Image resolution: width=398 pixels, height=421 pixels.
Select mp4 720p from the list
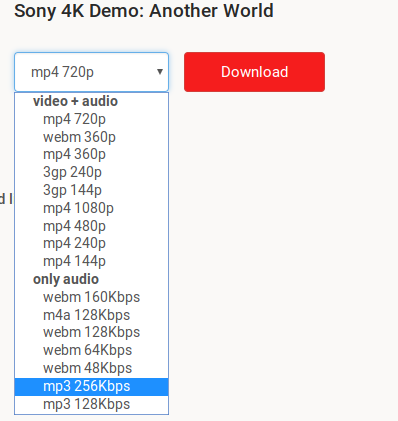[x=91, y=119]
